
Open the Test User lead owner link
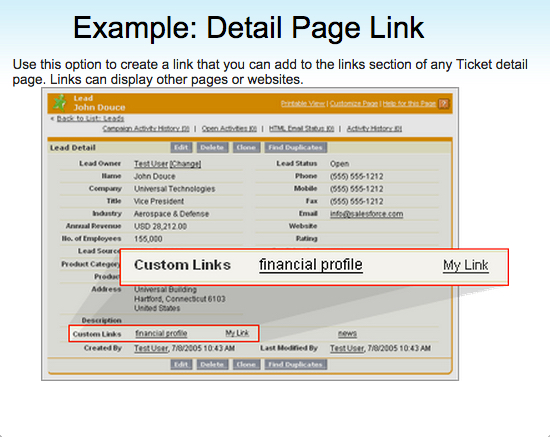151,164
